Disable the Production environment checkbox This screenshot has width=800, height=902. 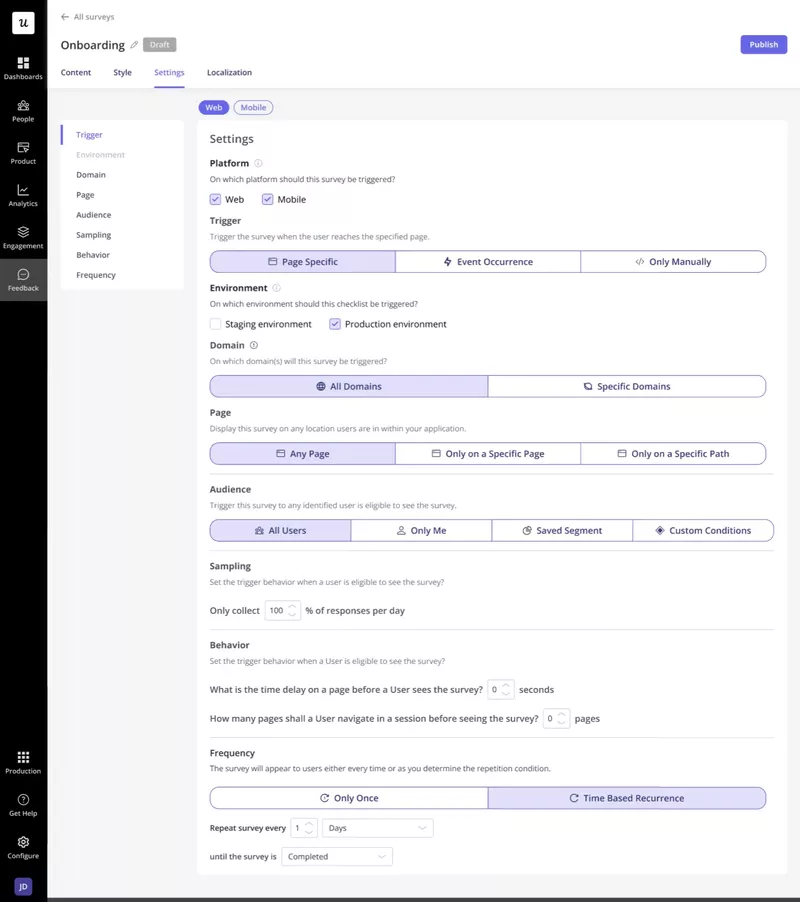tap(334, 323)
